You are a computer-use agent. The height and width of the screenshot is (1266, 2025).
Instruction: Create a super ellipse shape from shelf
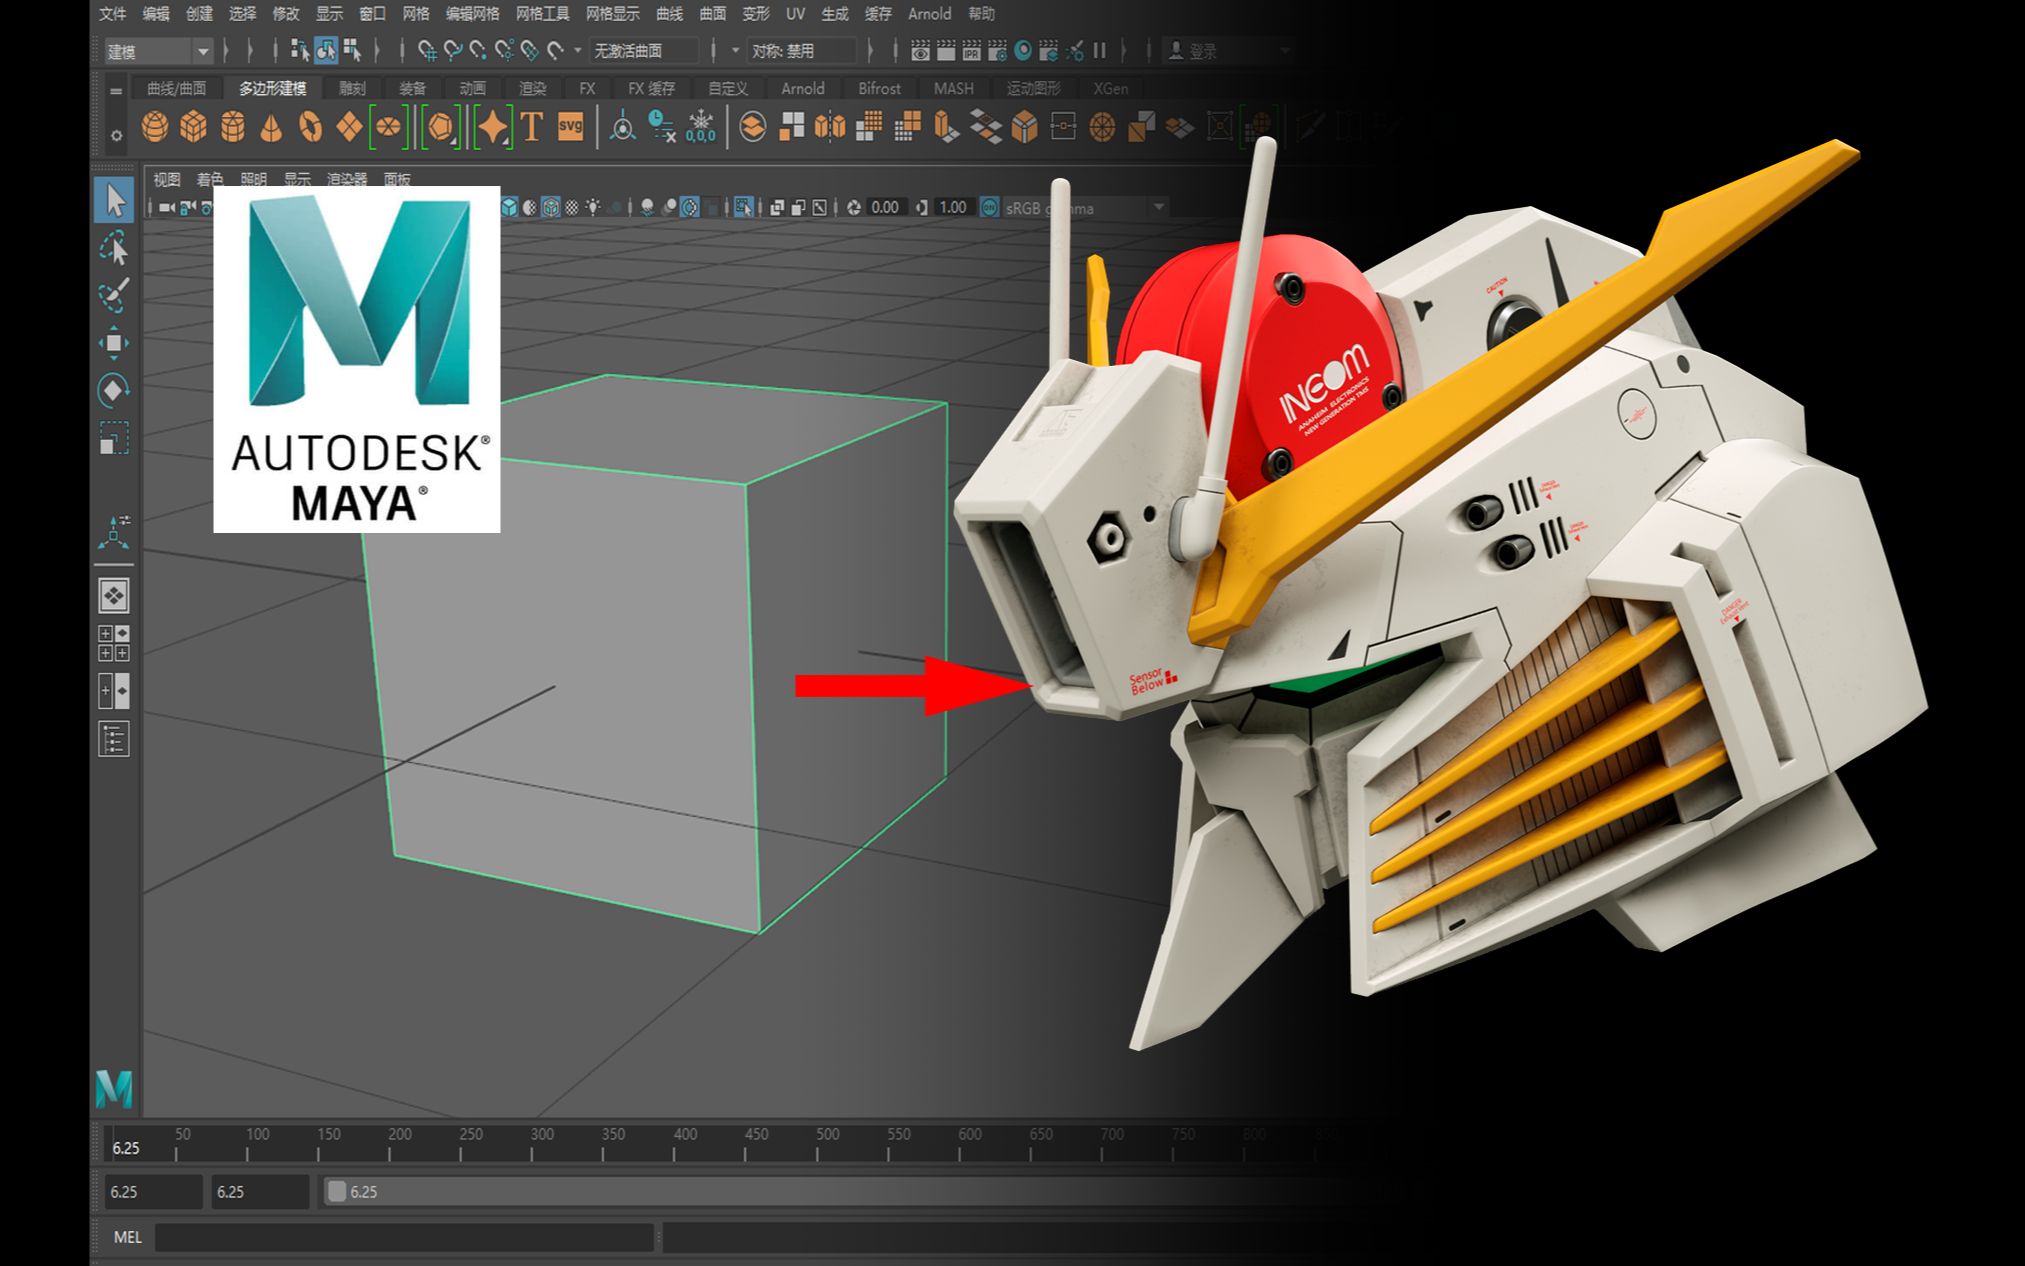(493, 127)
